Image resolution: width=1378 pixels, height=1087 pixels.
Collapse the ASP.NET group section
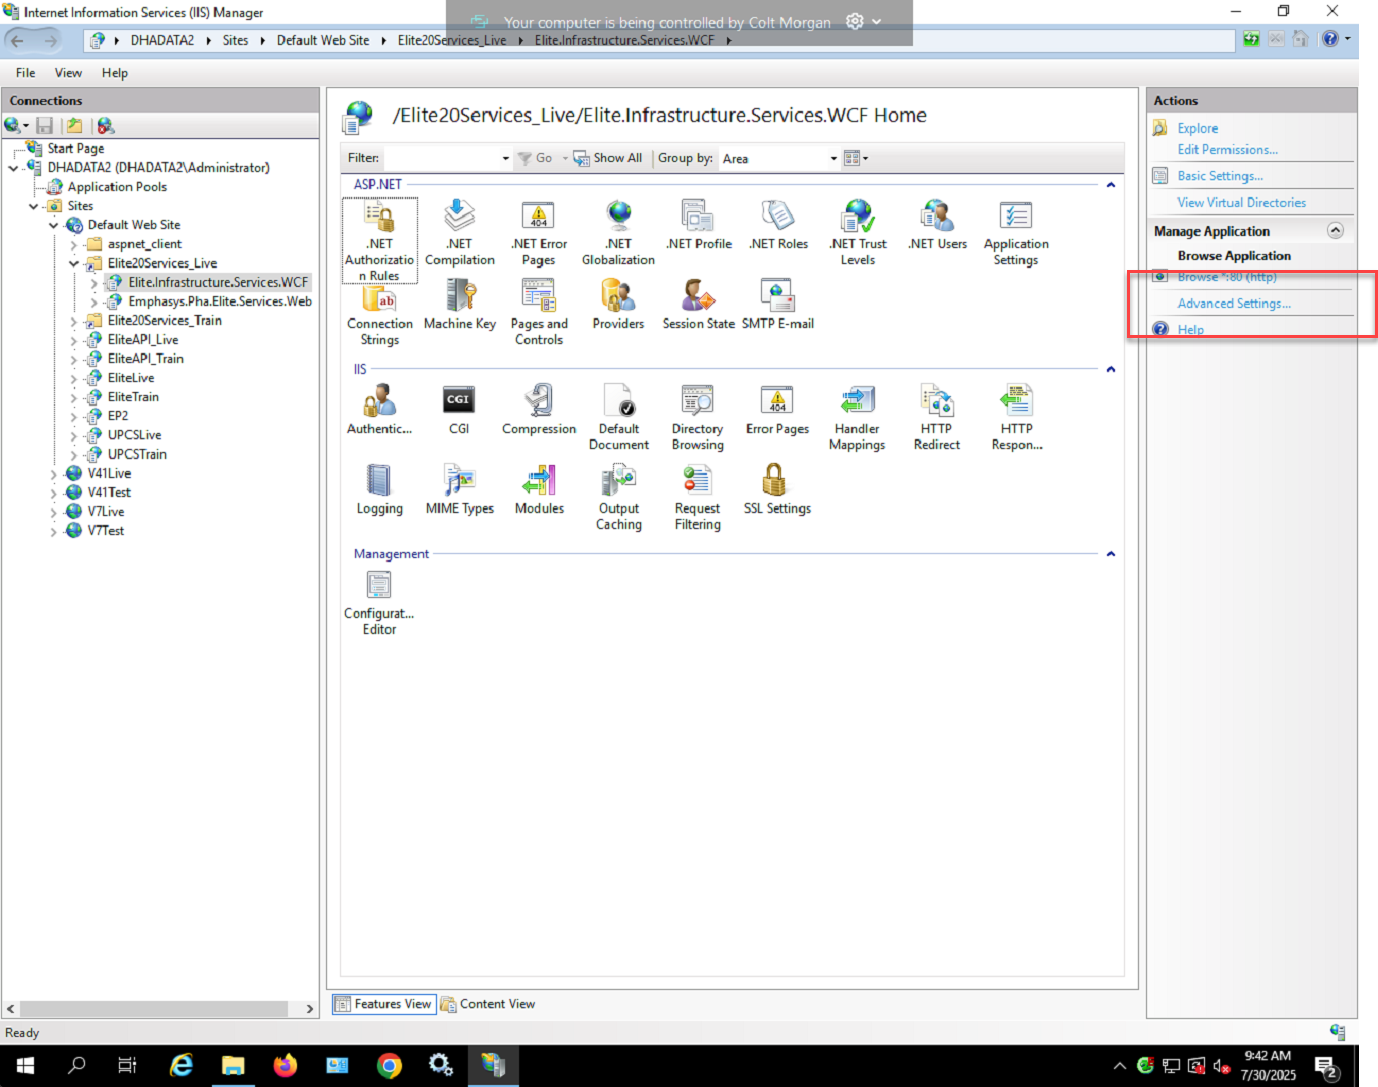[x=1110, y=185]
